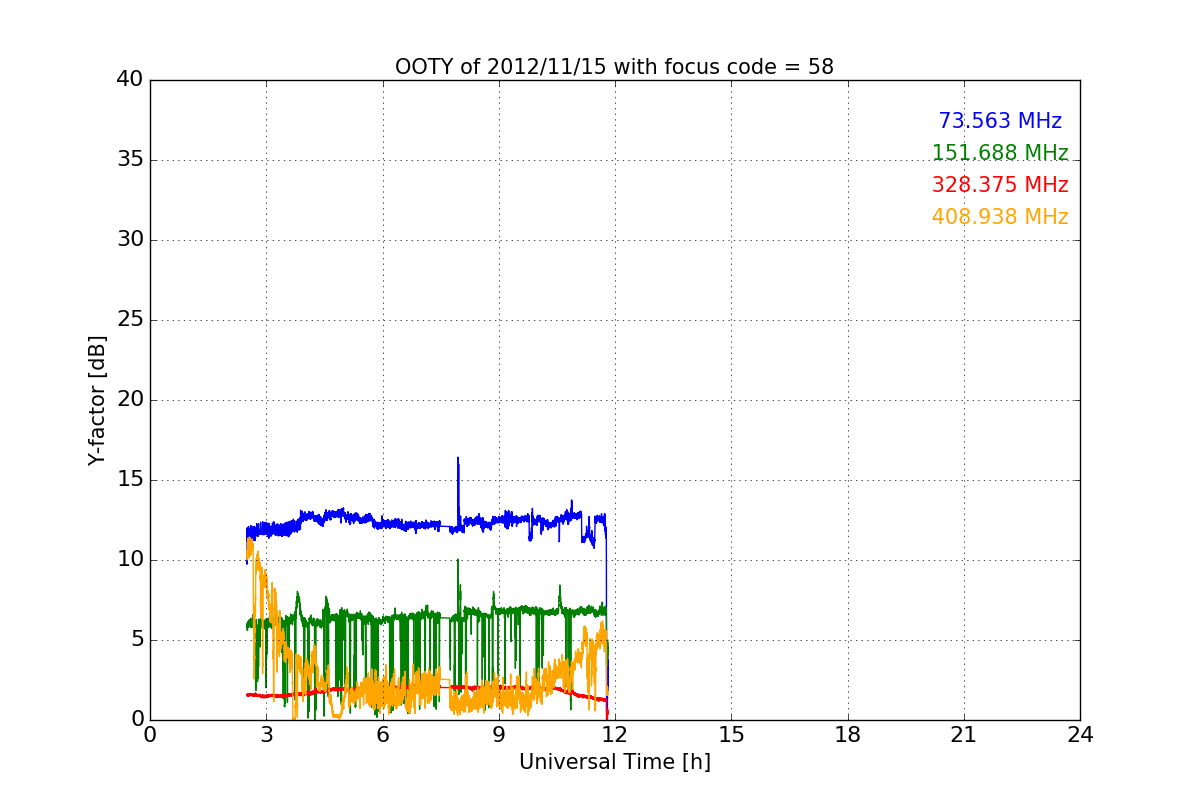Click the x-axis tick label 18
1200x800 pixels.
tap(848, 735)
